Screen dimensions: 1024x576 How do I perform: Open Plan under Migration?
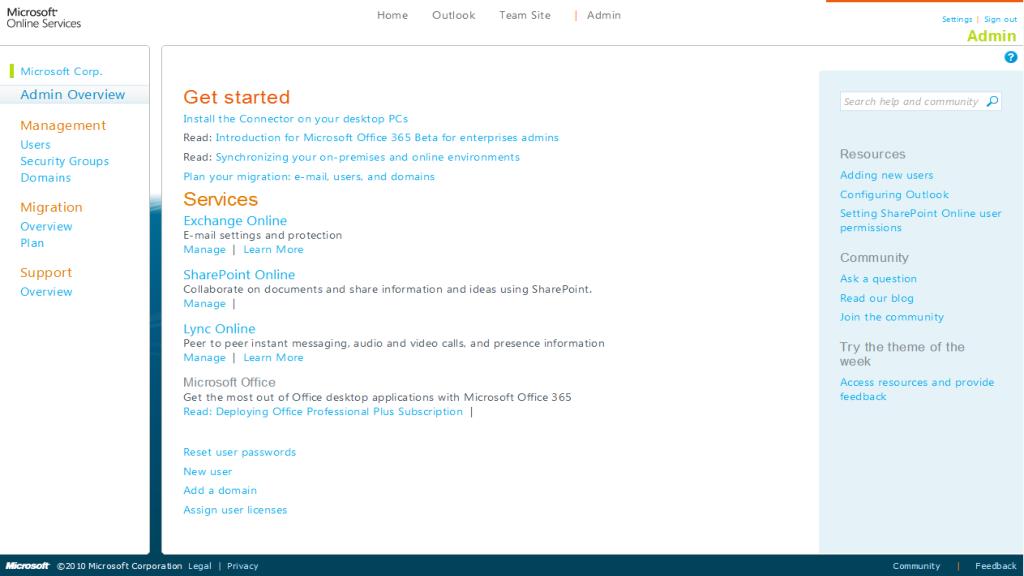coord(32,243)
